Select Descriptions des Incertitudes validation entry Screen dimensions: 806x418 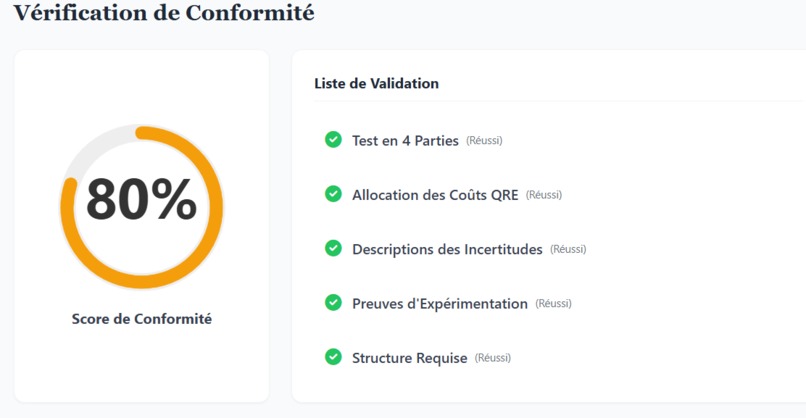point(447,249)
